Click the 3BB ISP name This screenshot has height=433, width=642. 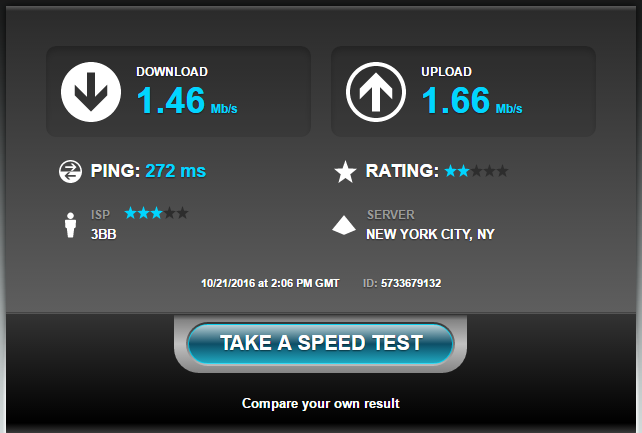[x=104, y=235]
